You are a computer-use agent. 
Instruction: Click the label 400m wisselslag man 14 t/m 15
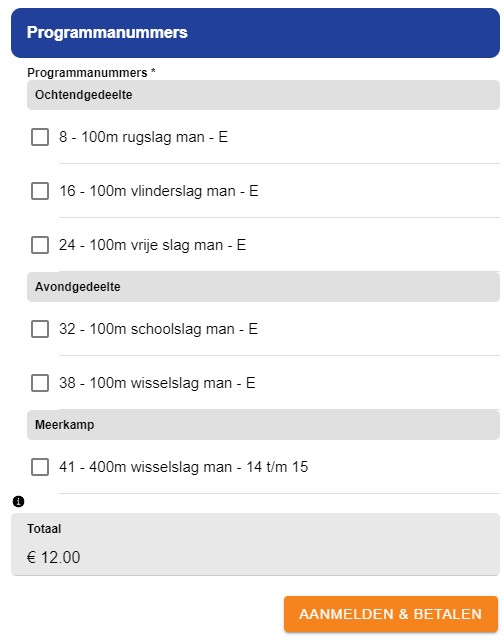(199, 467)
